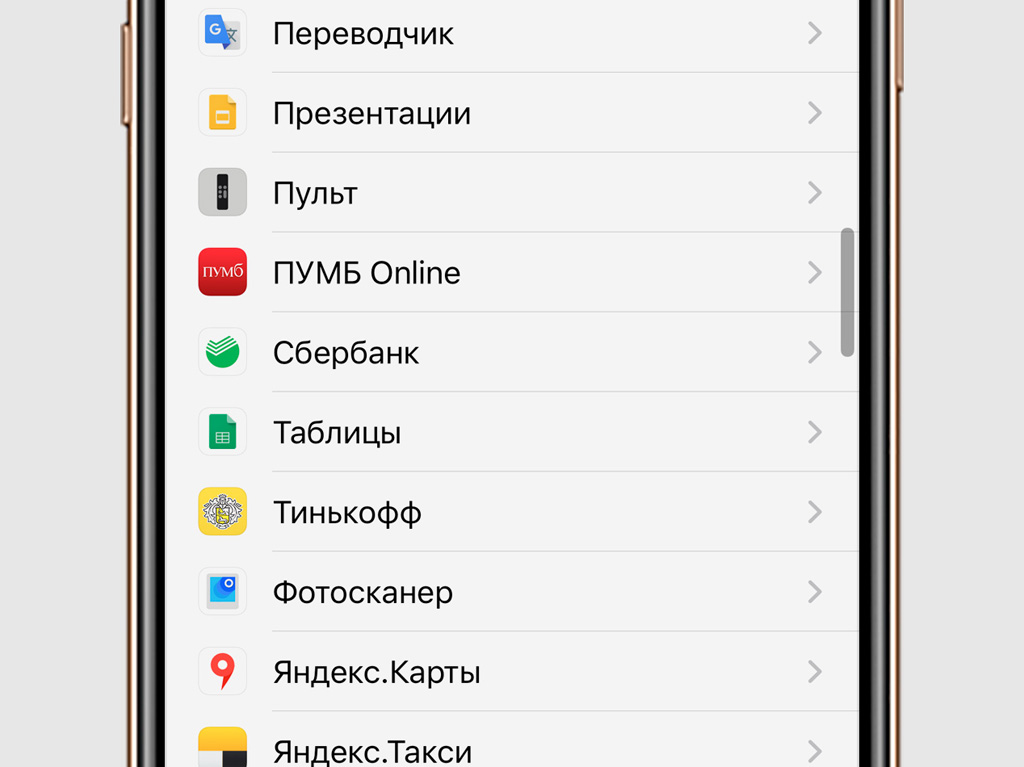The width and height of the screenshot is (1024, 767).
Task: Tap the Google Translate app icon
Action: tap(223, 33)
